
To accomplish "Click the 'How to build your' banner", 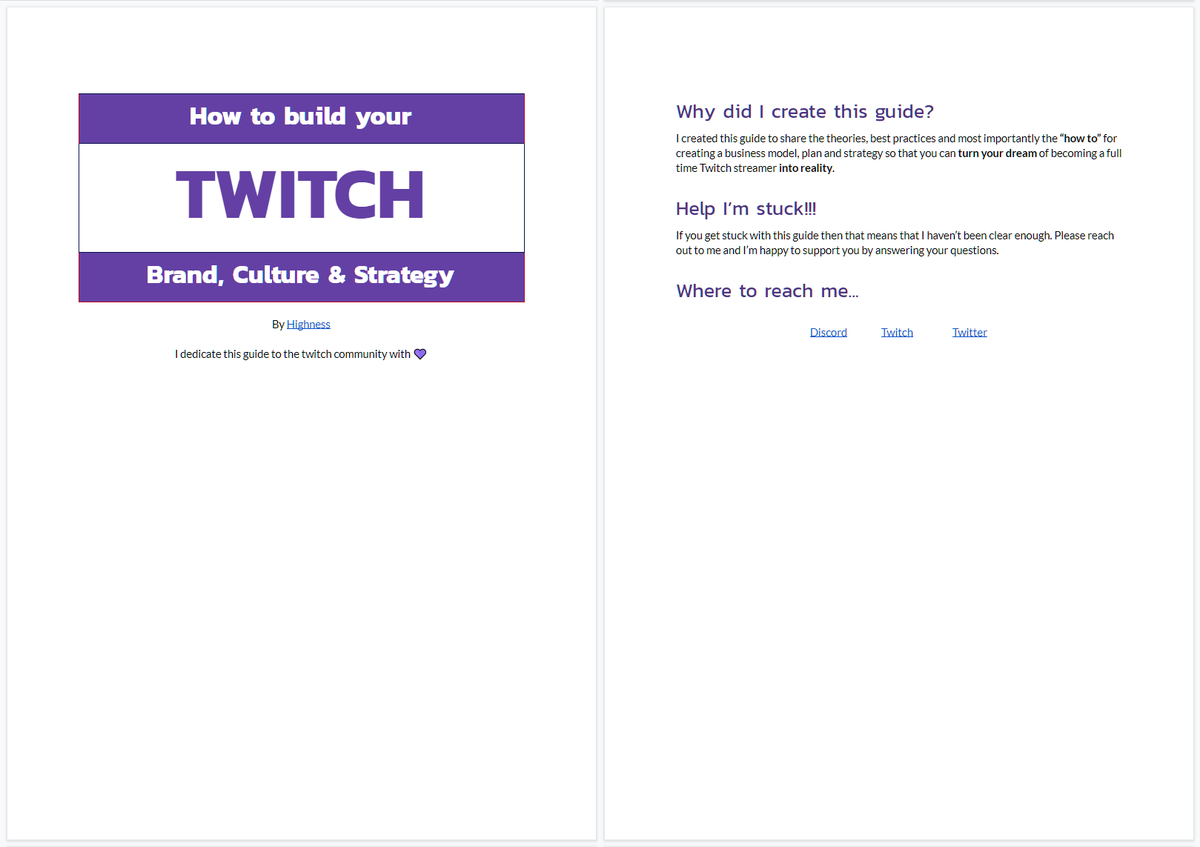I will 301,118.
